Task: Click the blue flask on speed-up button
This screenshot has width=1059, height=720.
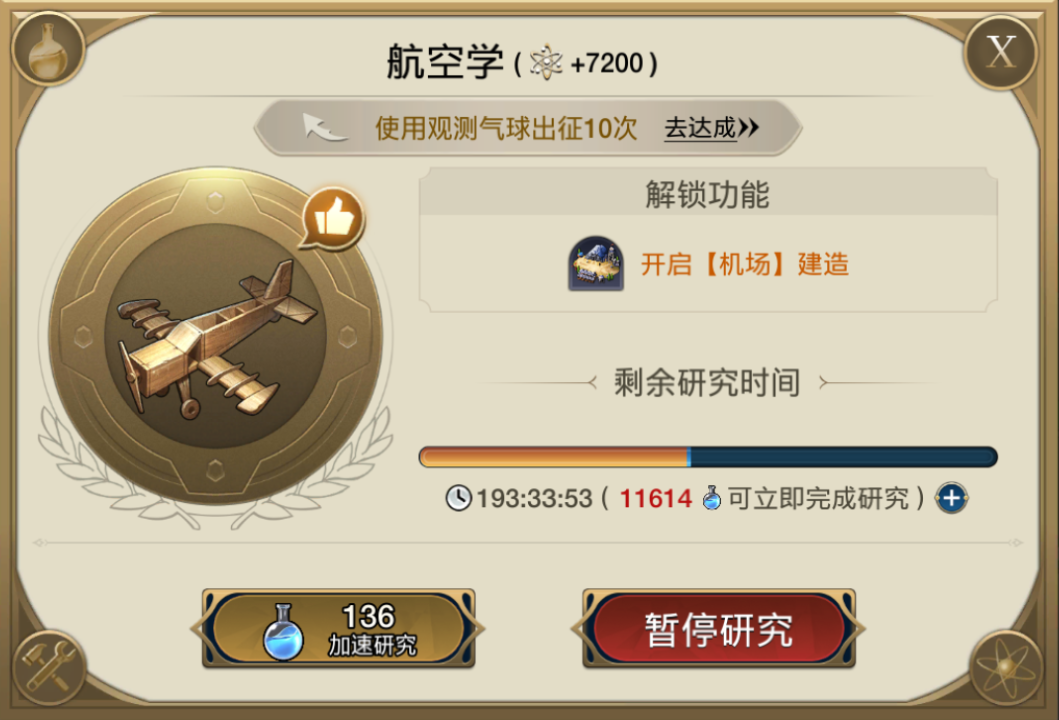Action: (284, 632)
